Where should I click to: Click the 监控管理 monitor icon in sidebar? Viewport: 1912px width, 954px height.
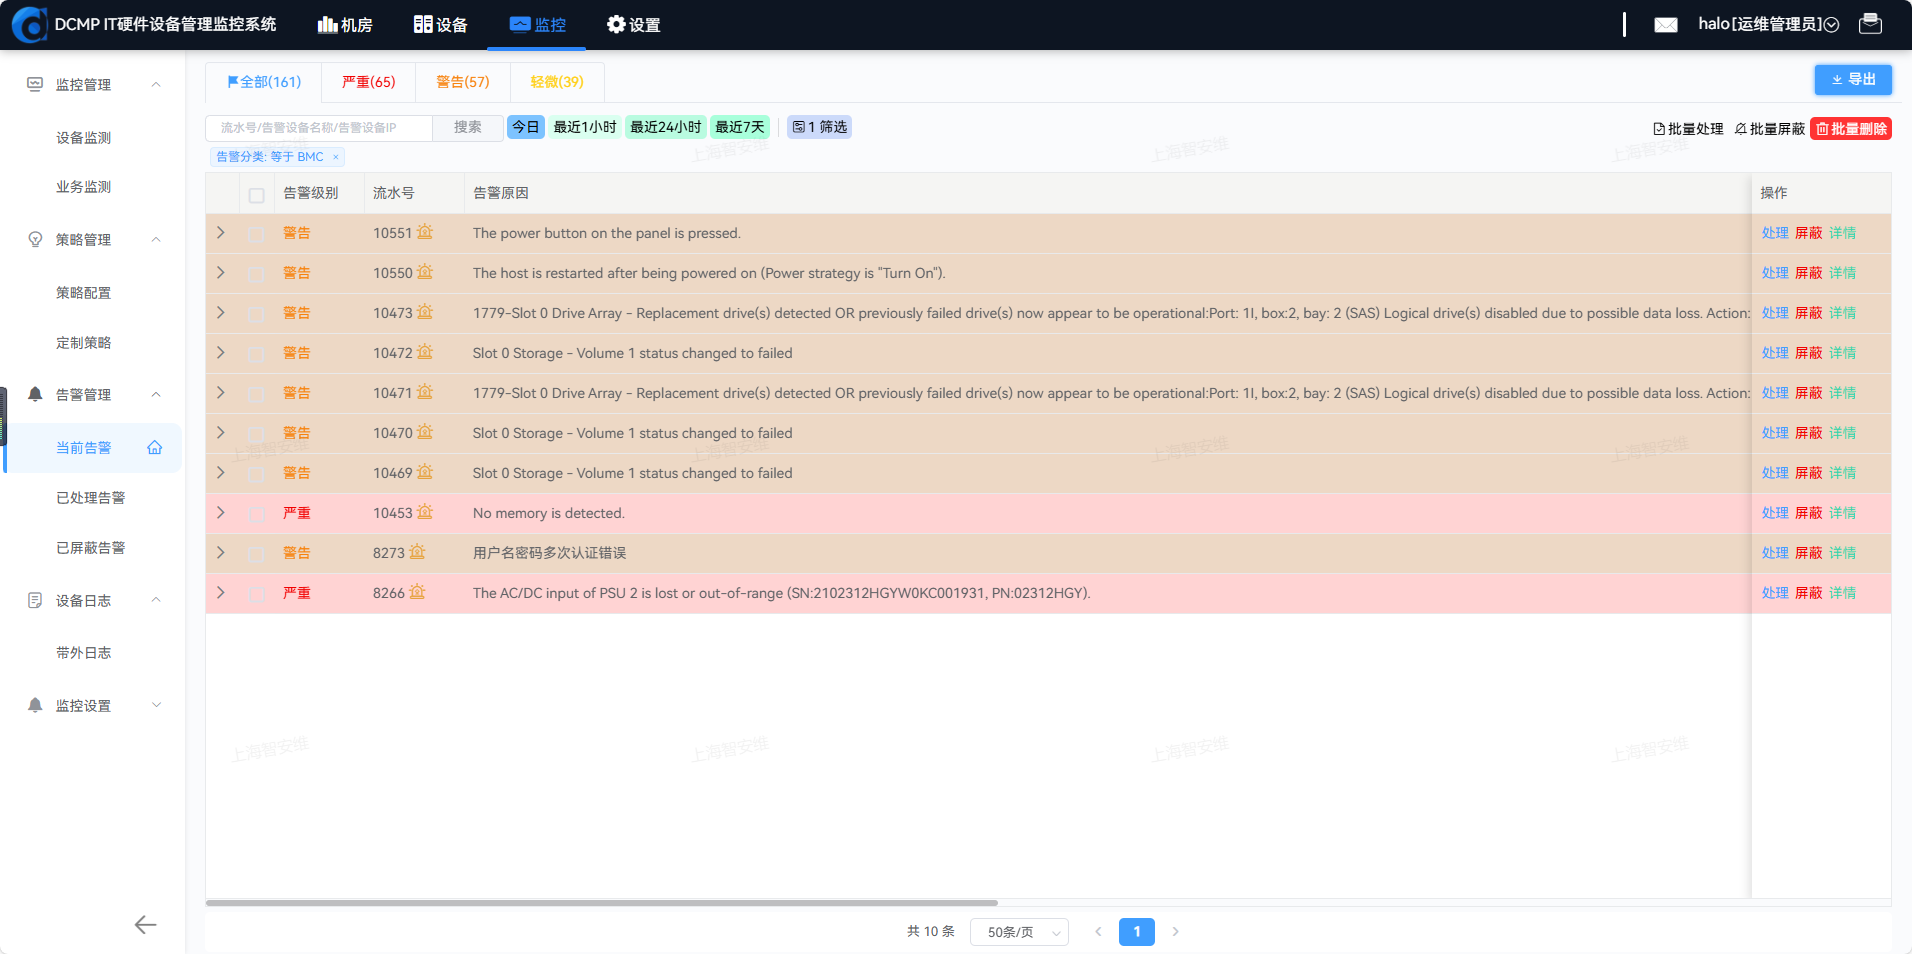click(35, 85)
